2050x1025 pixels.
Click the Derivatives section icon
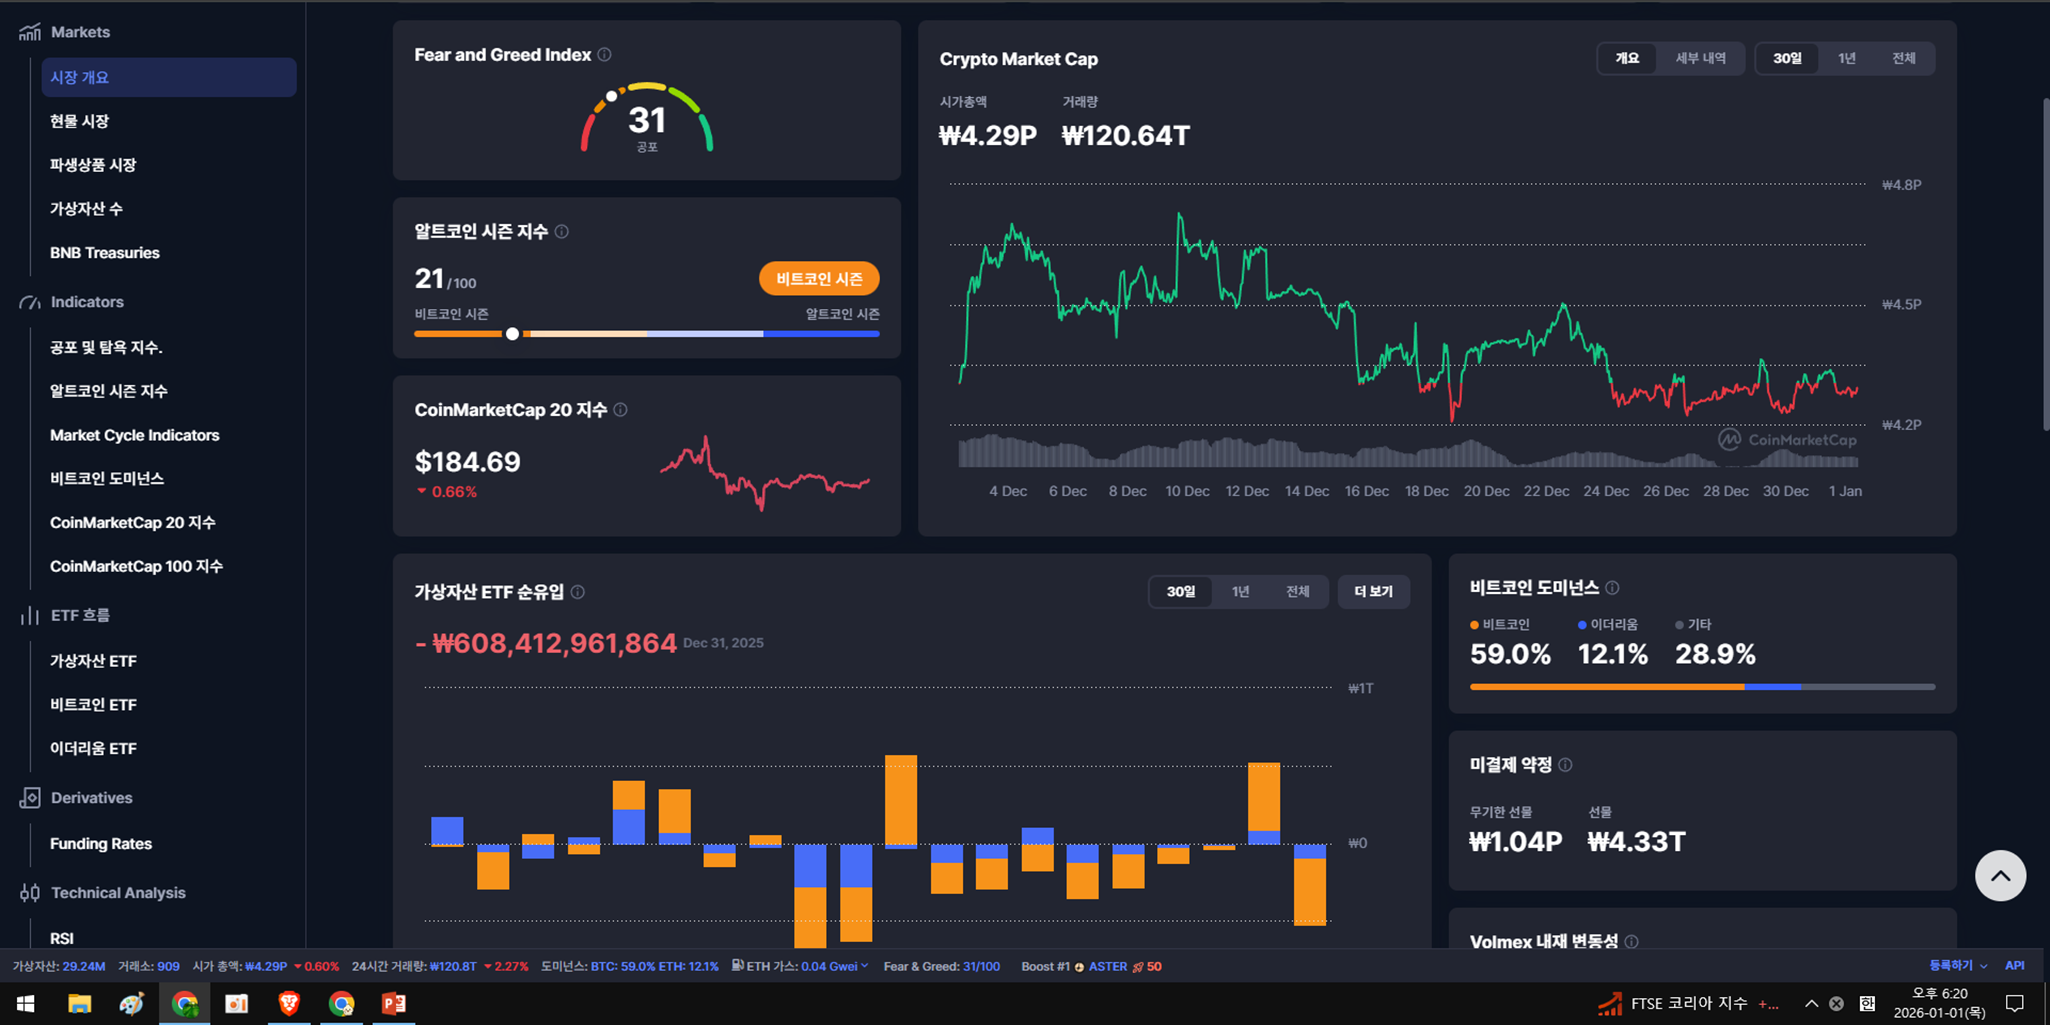point(30,798)
